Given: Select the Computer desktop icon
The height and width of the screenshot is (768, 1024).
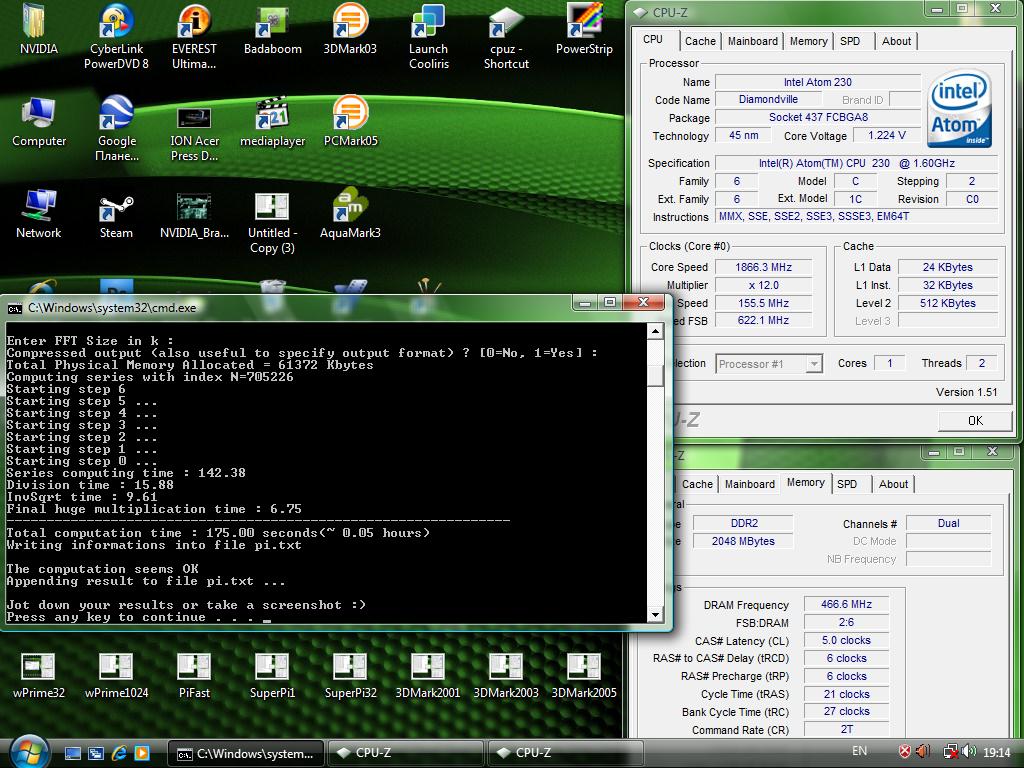Looking at the screenshot, I should coord(39,122).
